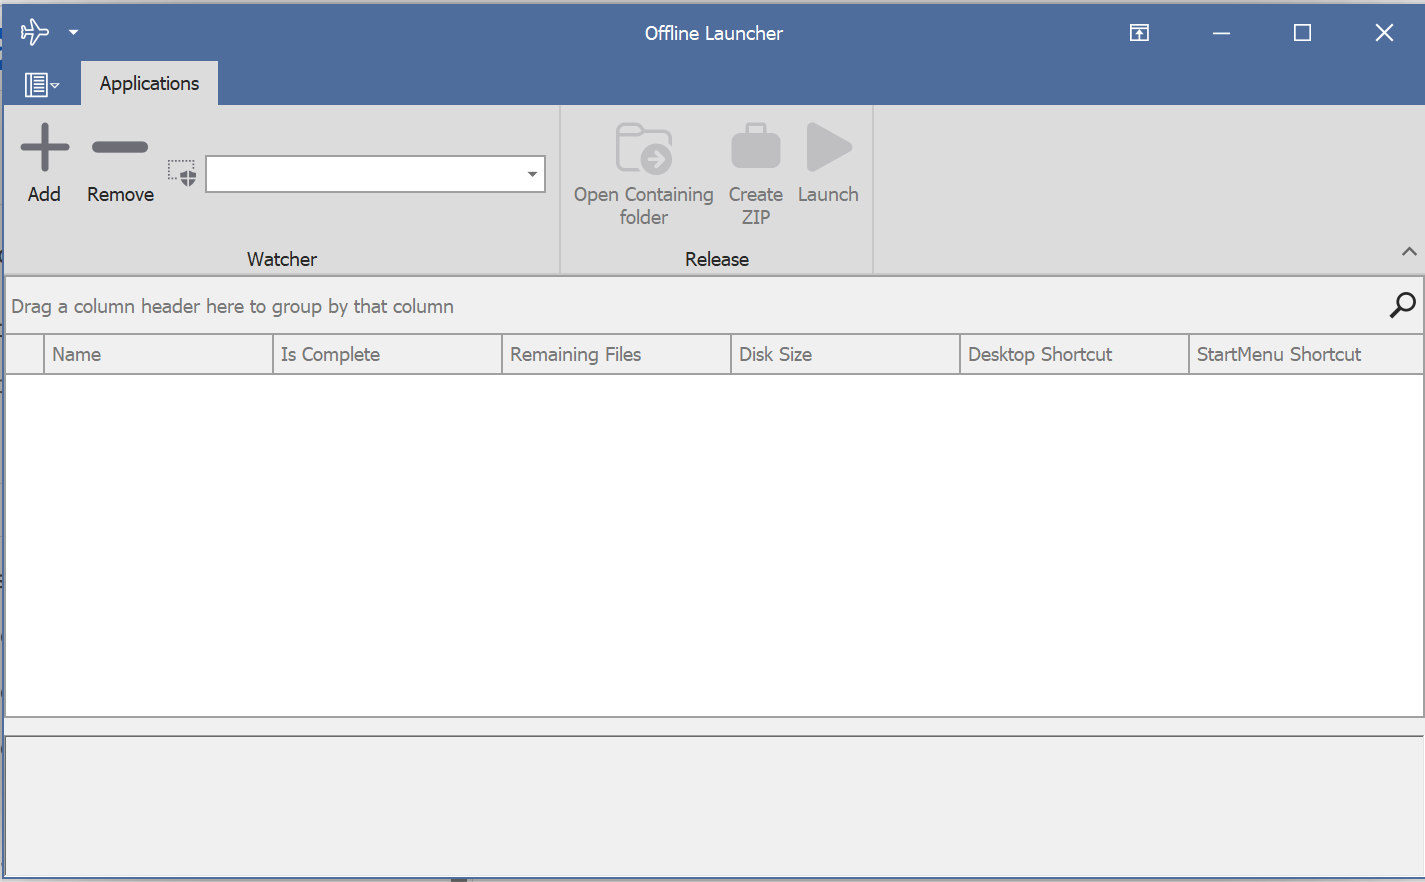Click the Disk Size column header

[x=844, y=354]
